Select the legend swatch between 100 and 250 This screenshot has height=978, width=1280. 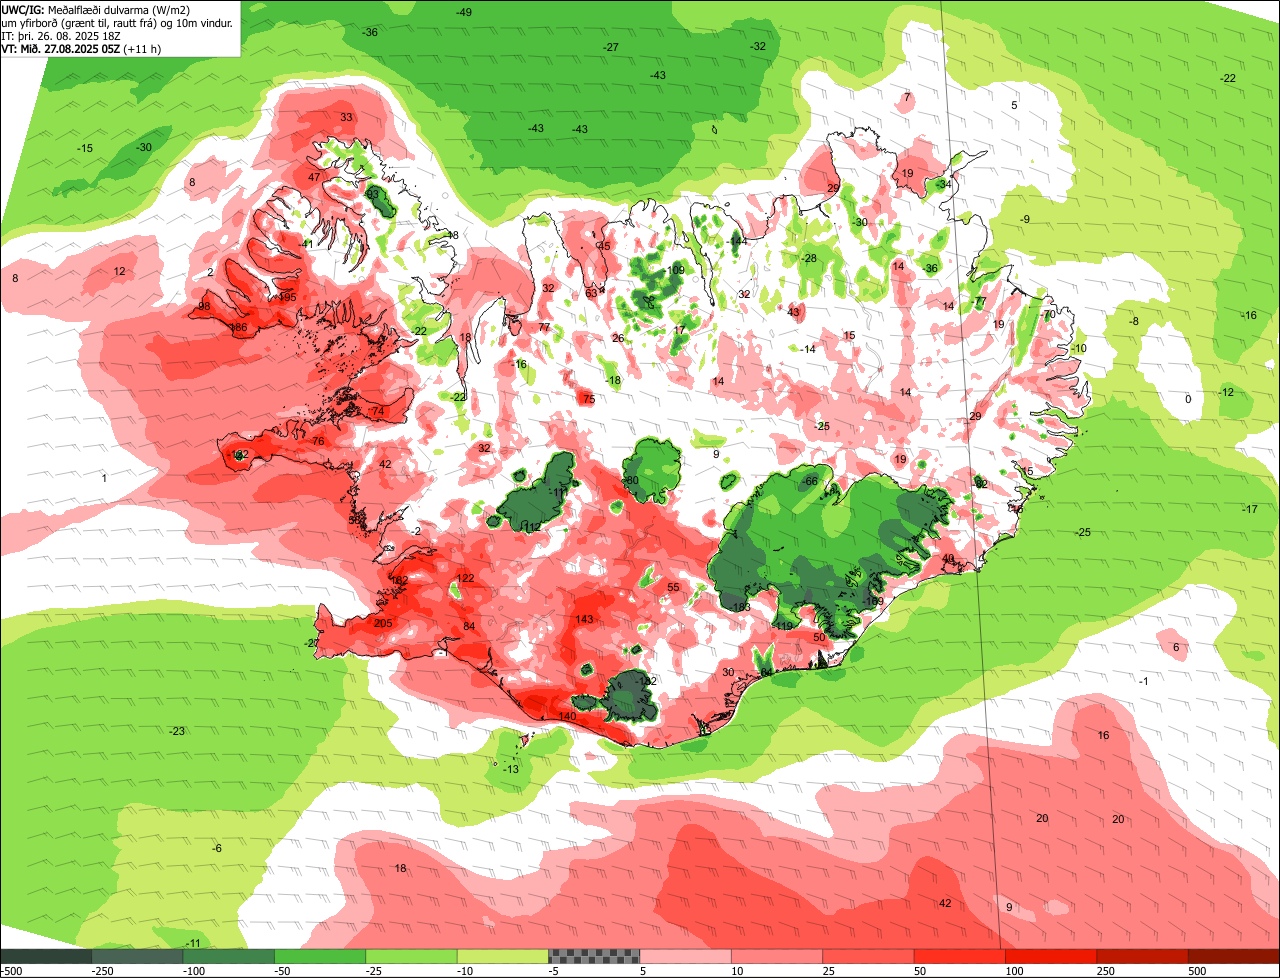click(x=1050, y=956)
